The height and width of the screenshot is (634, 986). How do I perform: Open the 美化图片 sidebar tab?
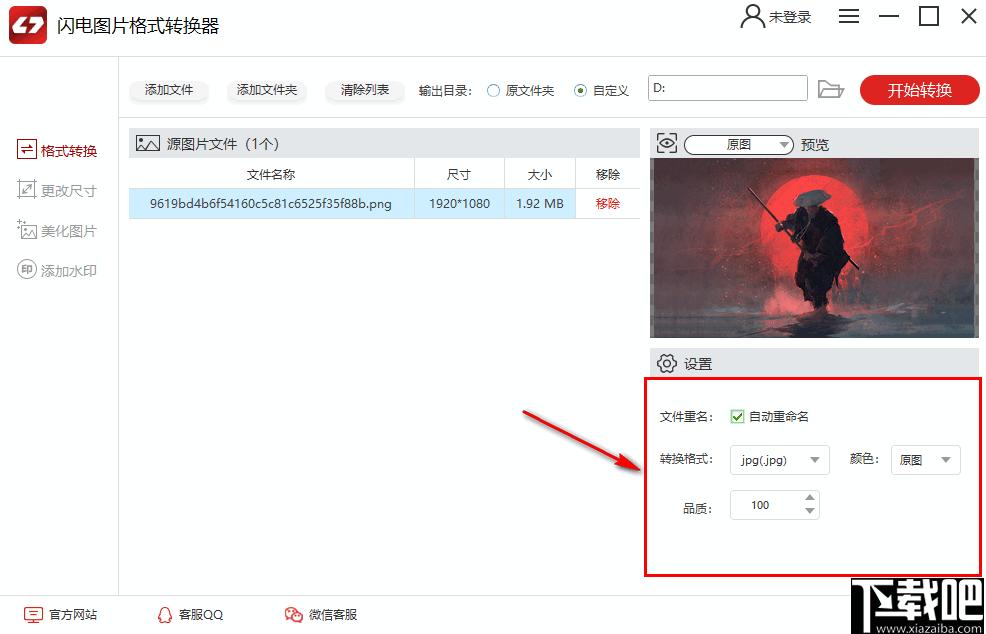[x=57, y=231]
